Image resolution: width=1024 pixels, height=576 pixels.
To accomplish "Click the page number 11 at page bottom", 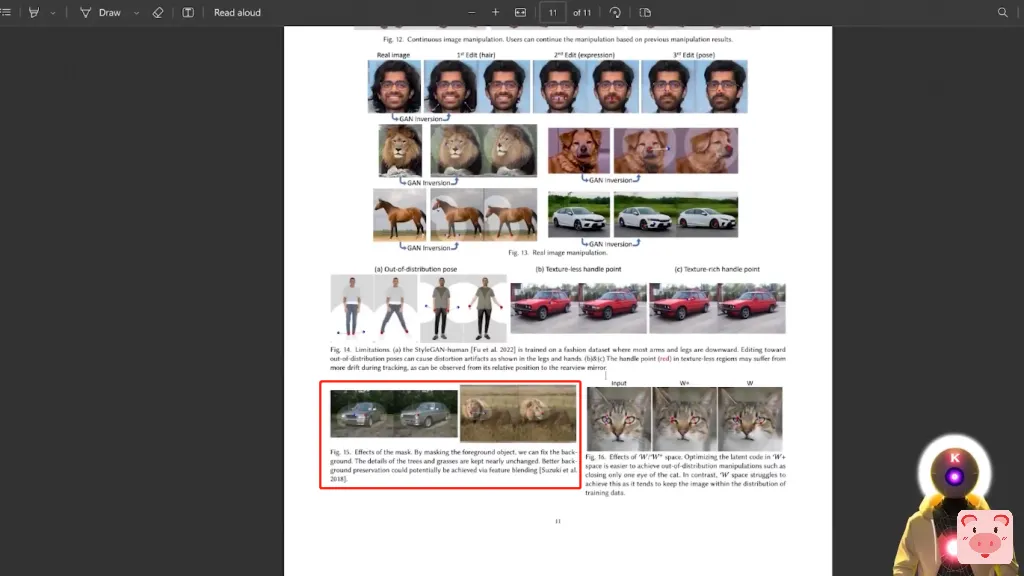I will point(558,521).
